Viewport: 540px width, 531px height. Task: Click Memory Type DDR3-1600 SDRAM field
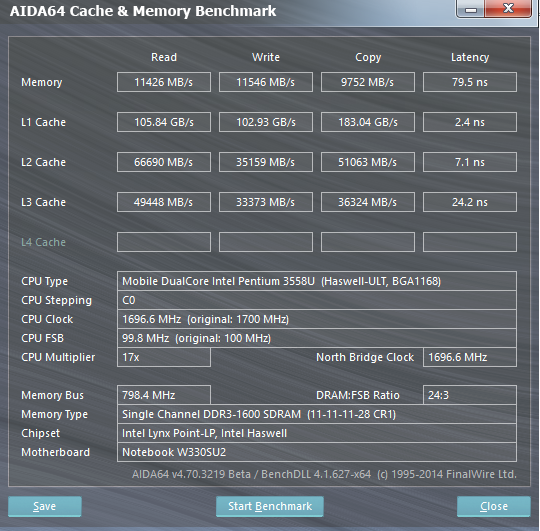[x=317, y=414]
